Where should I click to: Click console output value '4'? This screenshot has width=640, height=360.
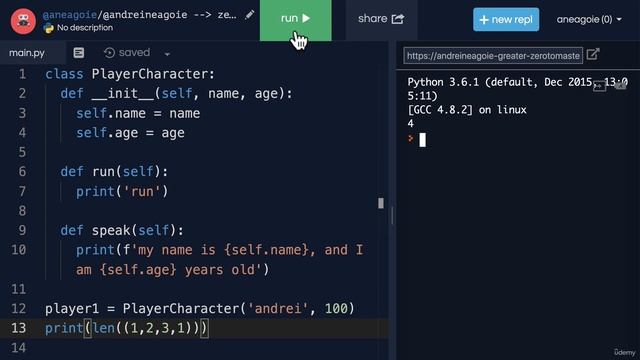tap(411, 124)
